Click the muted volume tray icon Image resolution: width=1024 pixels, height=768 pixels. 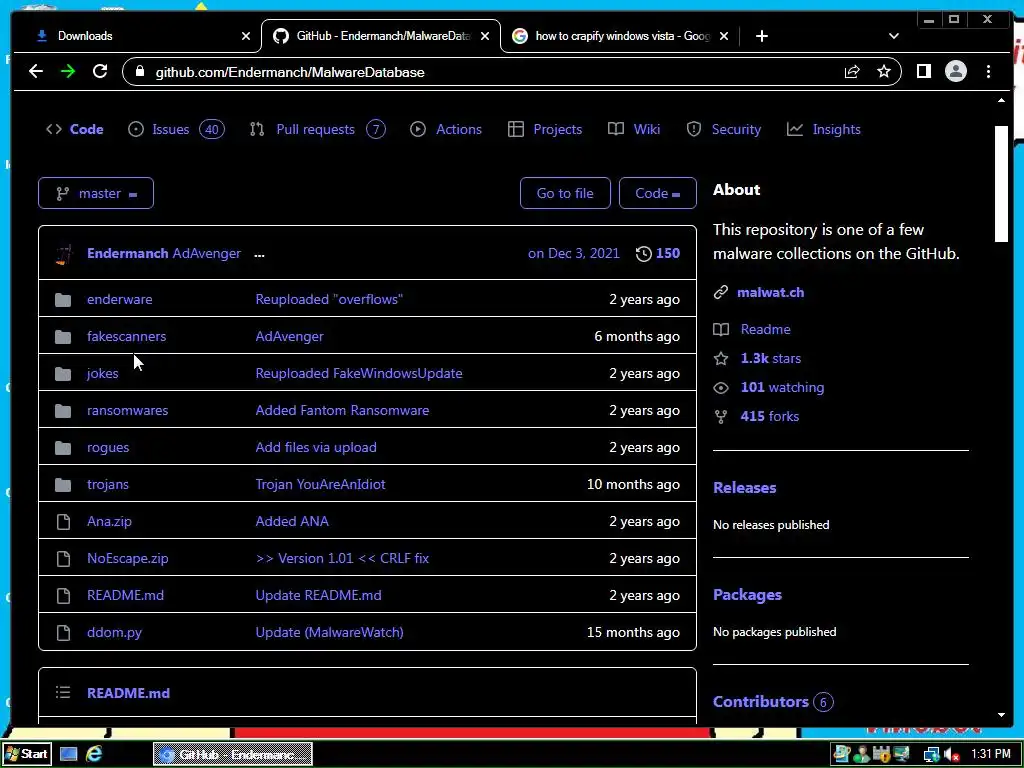click(x=952, y=755)
